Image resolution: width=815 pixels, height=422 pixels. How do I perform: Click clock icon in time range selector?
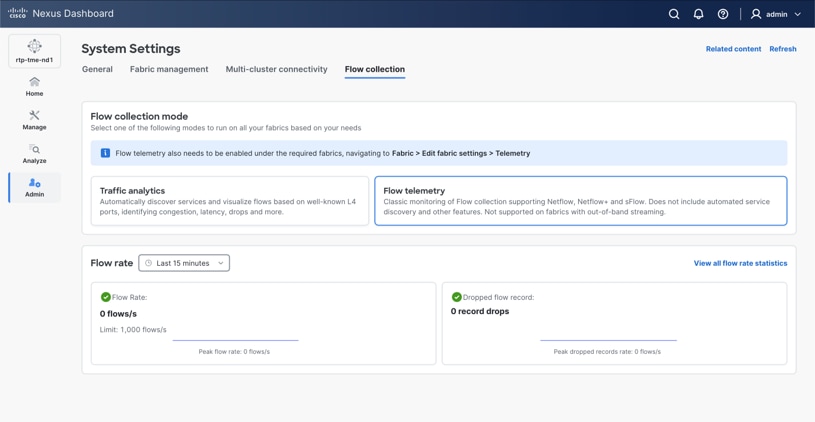click(x=149, y=263)
